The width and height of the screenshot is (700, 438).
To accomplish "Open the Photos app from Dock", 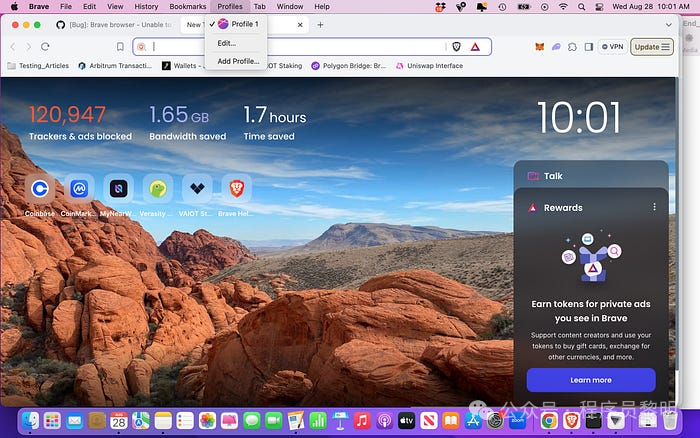I will click(208, 421).
